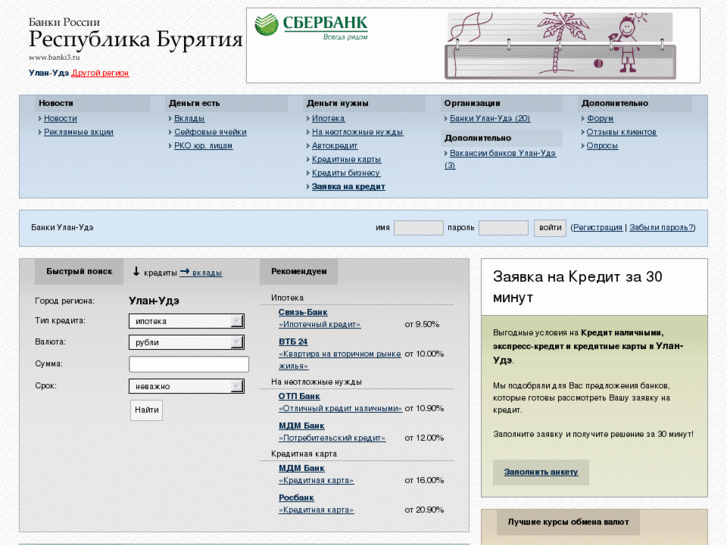Open the Регистрация link
This screenshot has width=727, height=545.
click(598, 228)
